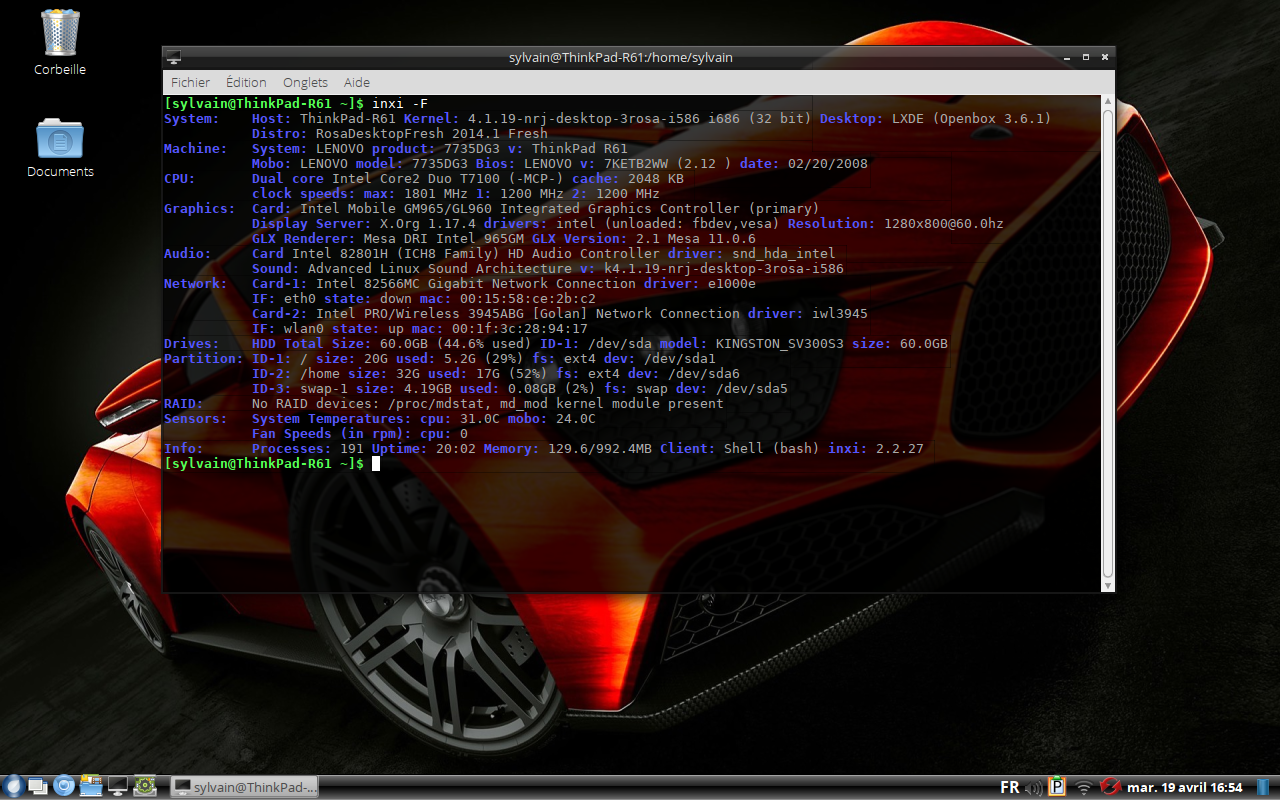Switch the FR keyboard layout indicator

1010,787
